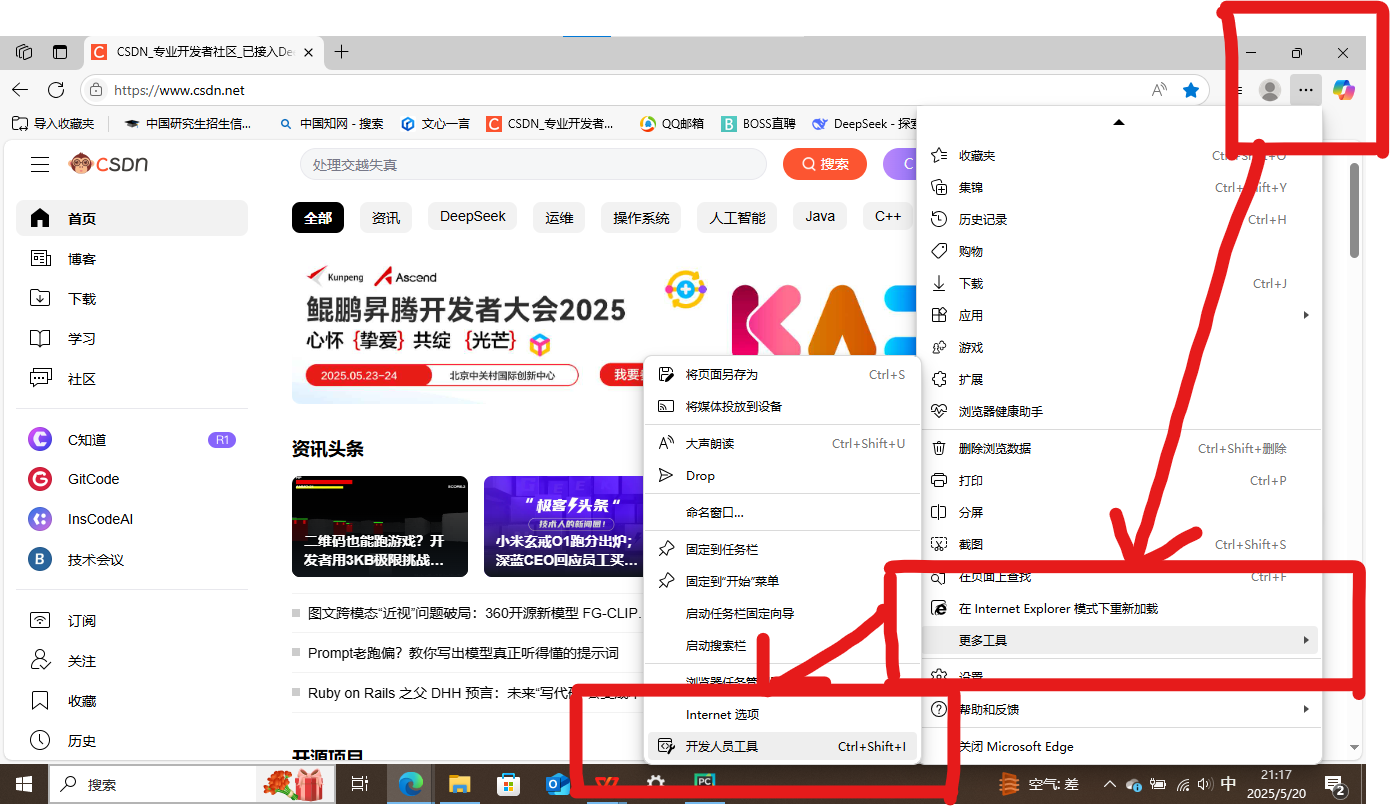Open BOSS直聘 bookmark
The width and height of the screenshot is (1390, 806).
759,124
